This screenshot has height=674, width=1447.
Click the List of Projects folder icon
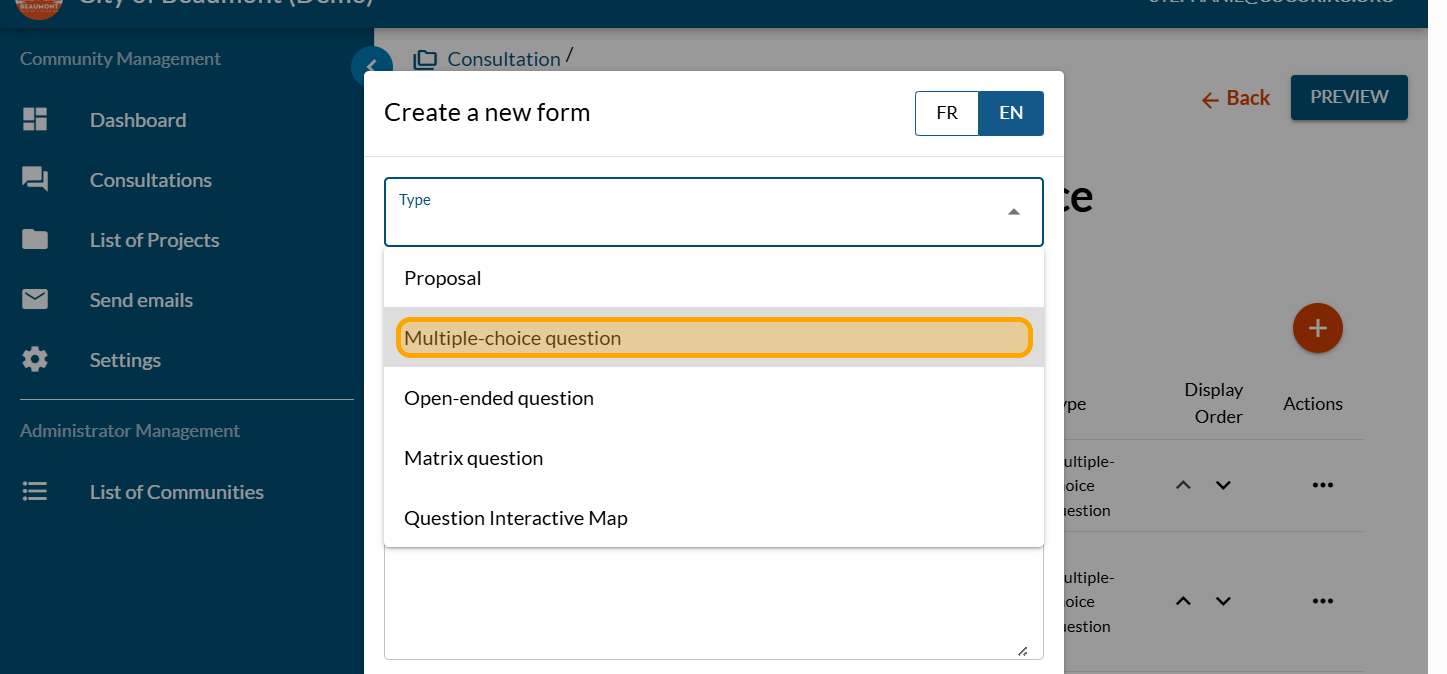click(35, 240)
